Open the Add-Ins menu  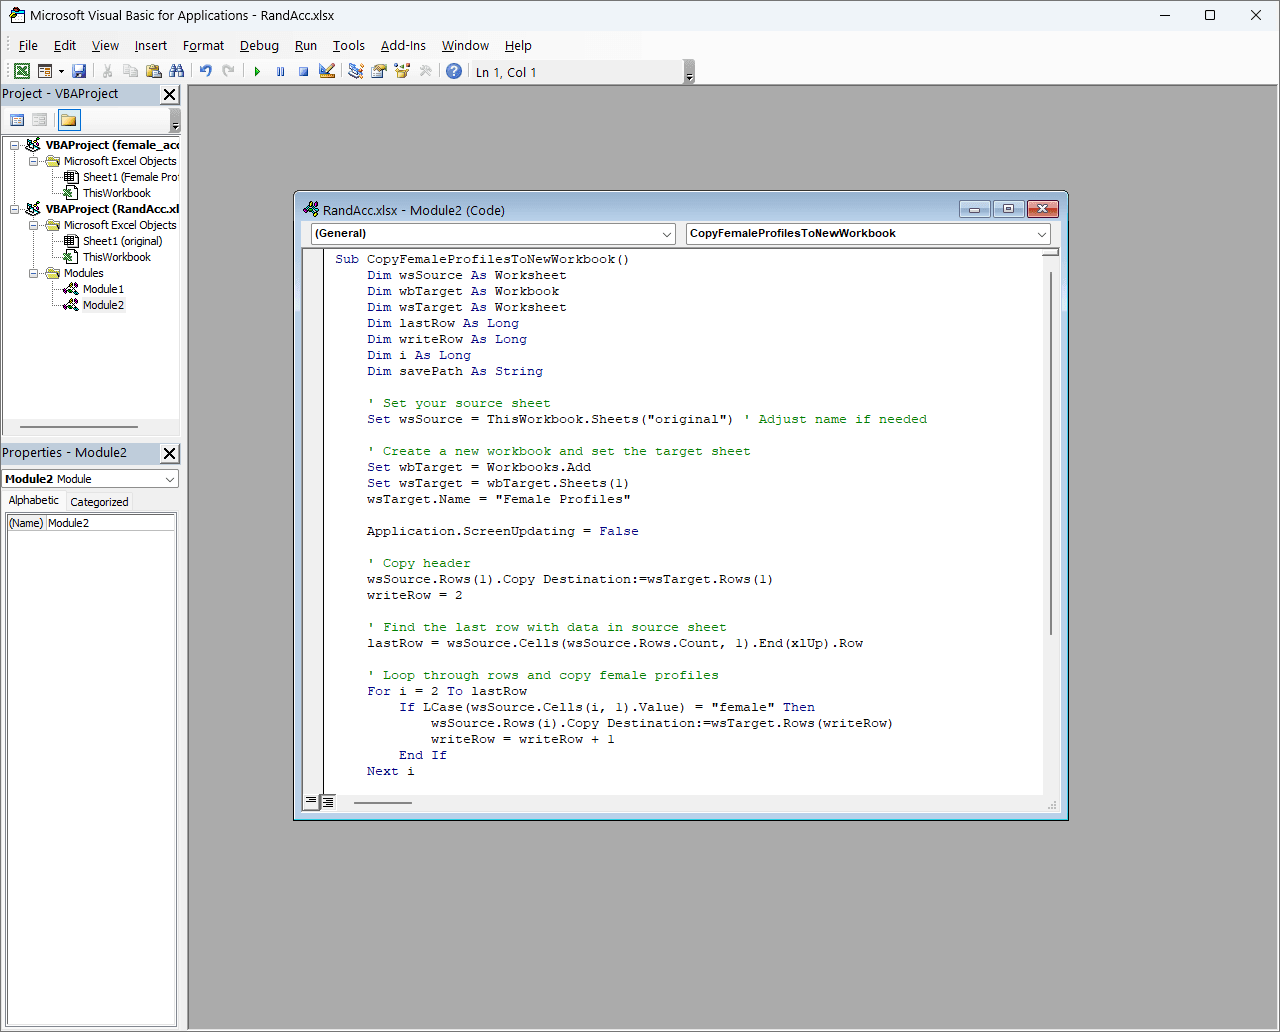403,45
